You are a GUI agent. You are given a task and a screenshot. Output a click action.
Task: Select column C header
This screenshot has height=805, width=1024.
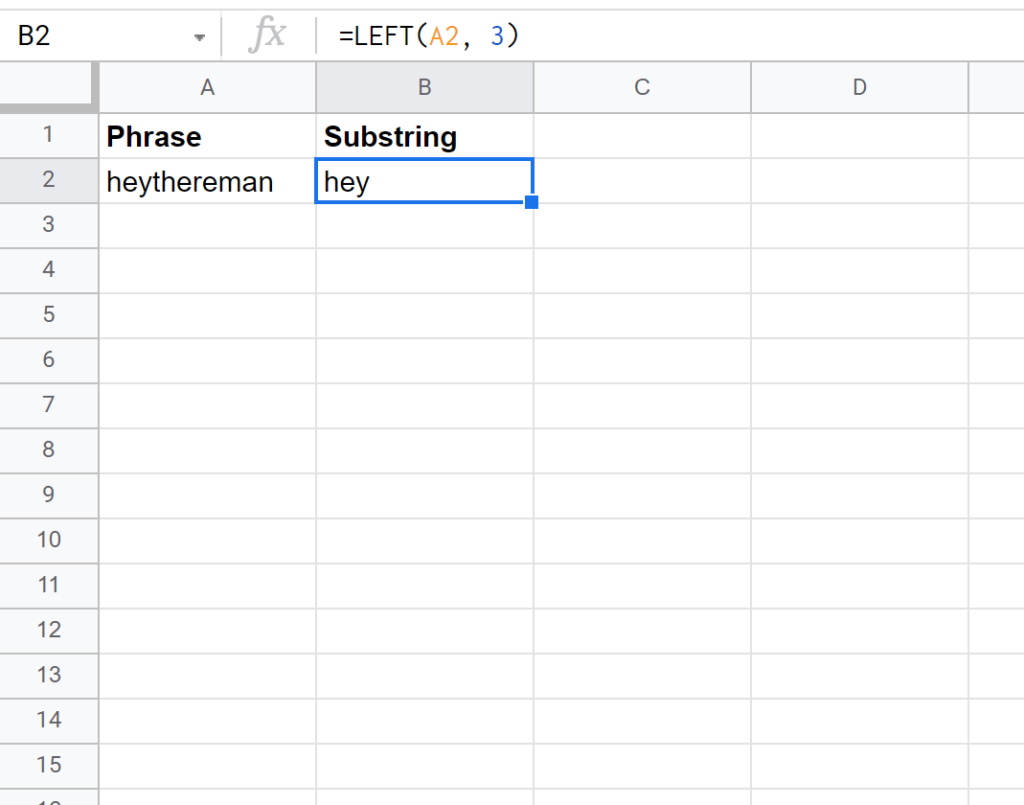[x=641, y=87]
